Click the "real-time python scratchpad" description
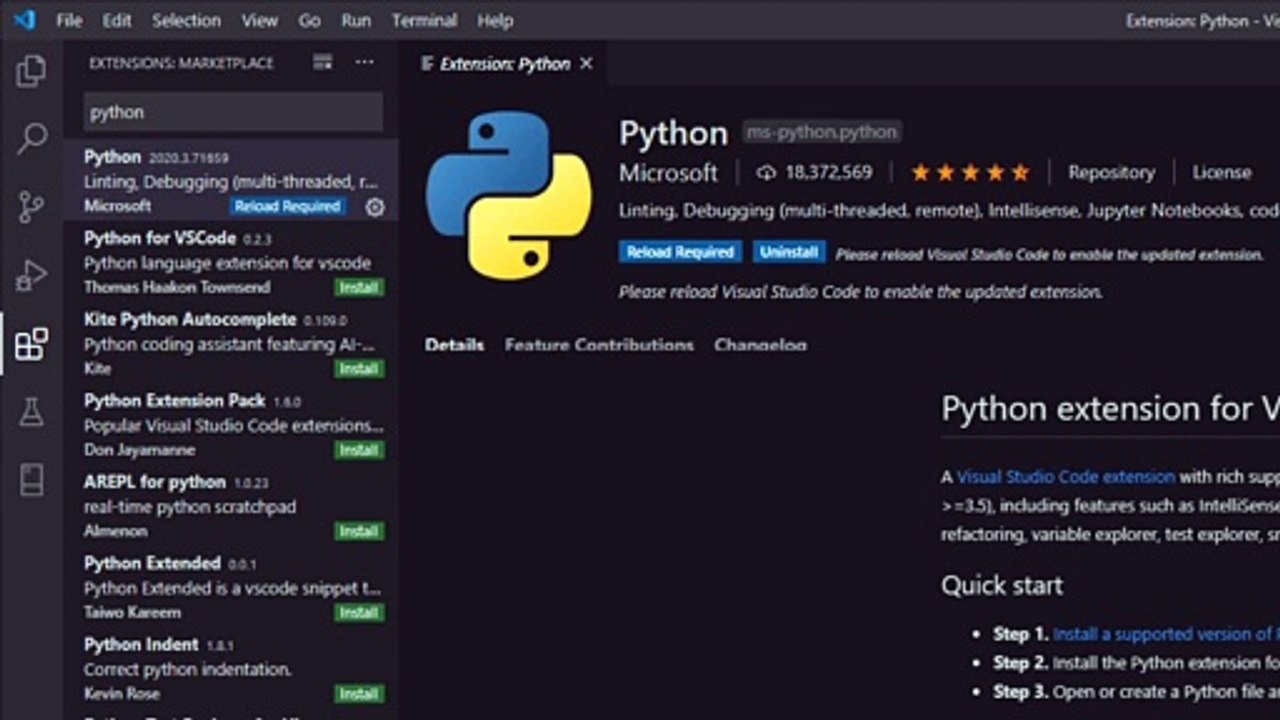The width and height of the screenshot is (1280, 720). click(x=190, y=507)
